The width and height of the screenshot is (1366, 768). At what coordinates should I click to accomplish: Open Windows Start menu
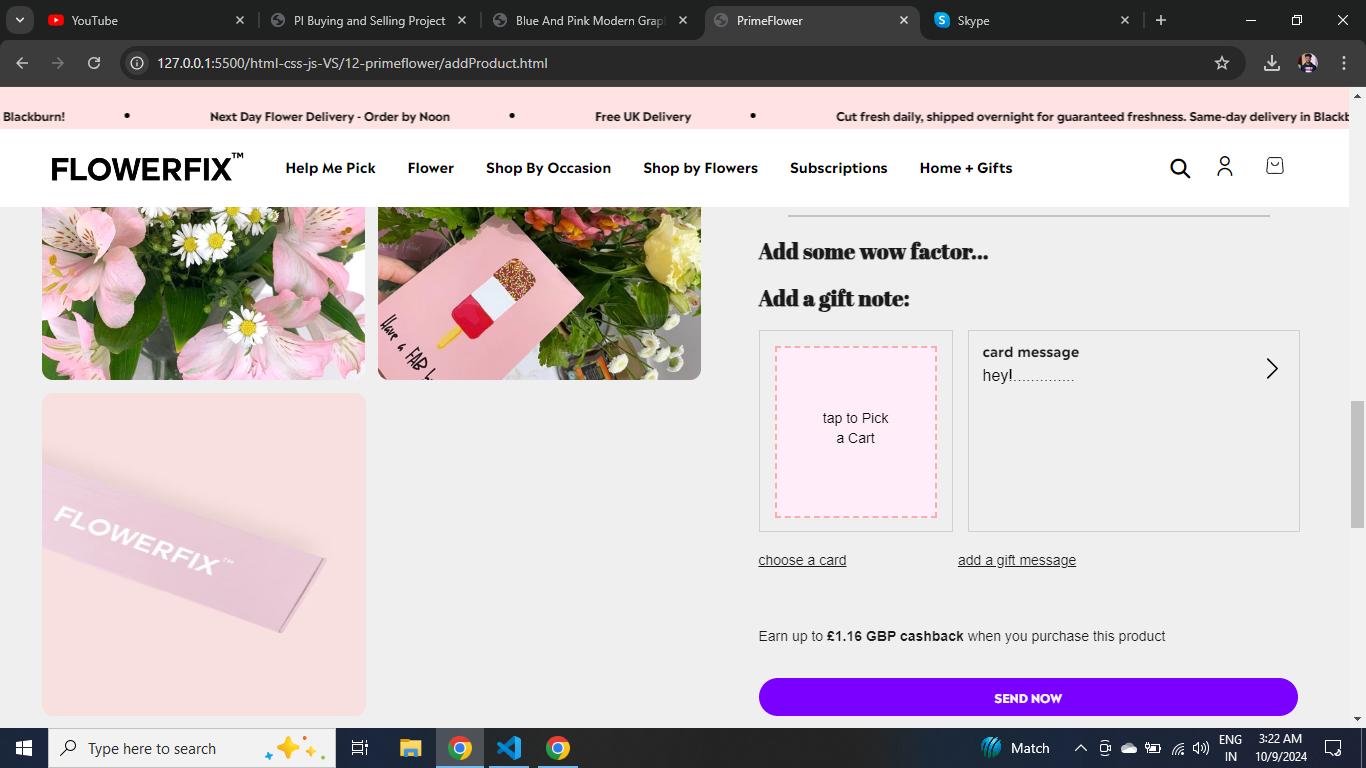[x=24, y=748]
